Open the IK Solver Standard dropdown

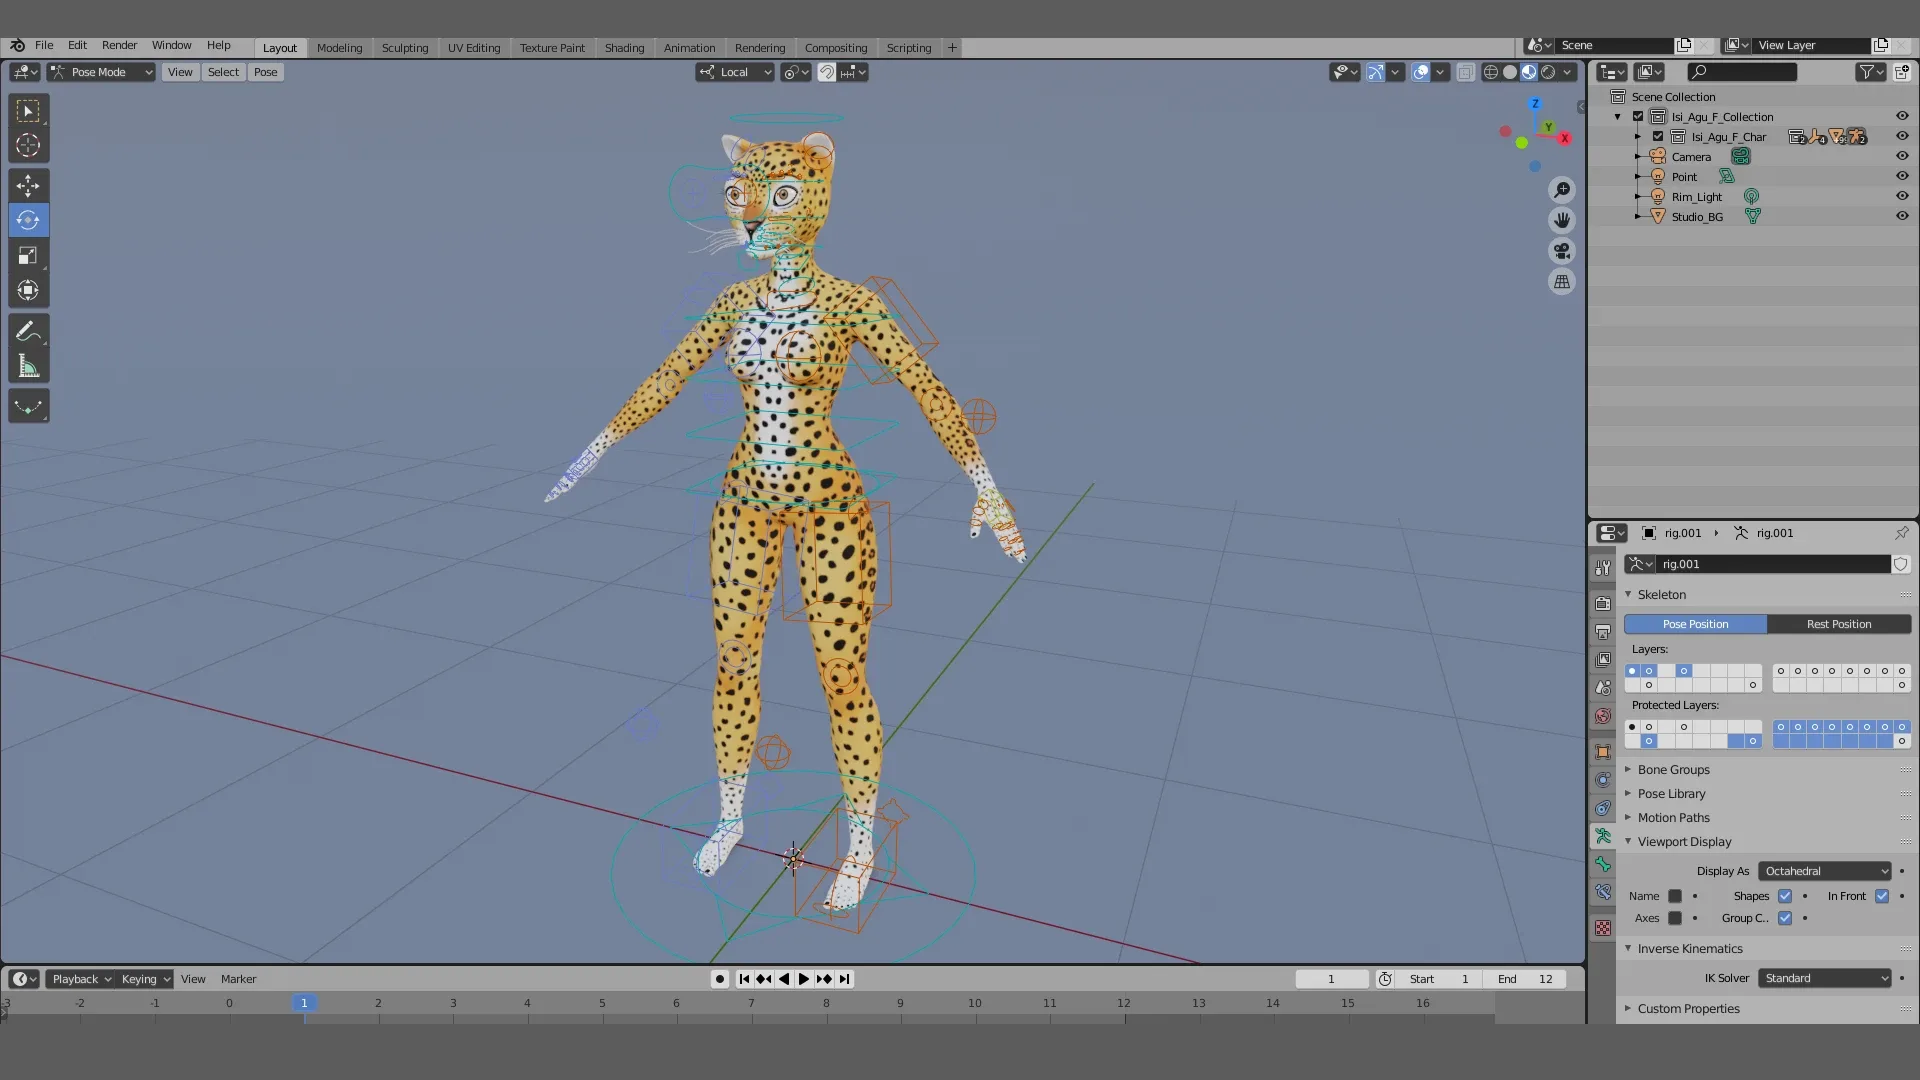pyautogui.click(x=1825, y=978)
